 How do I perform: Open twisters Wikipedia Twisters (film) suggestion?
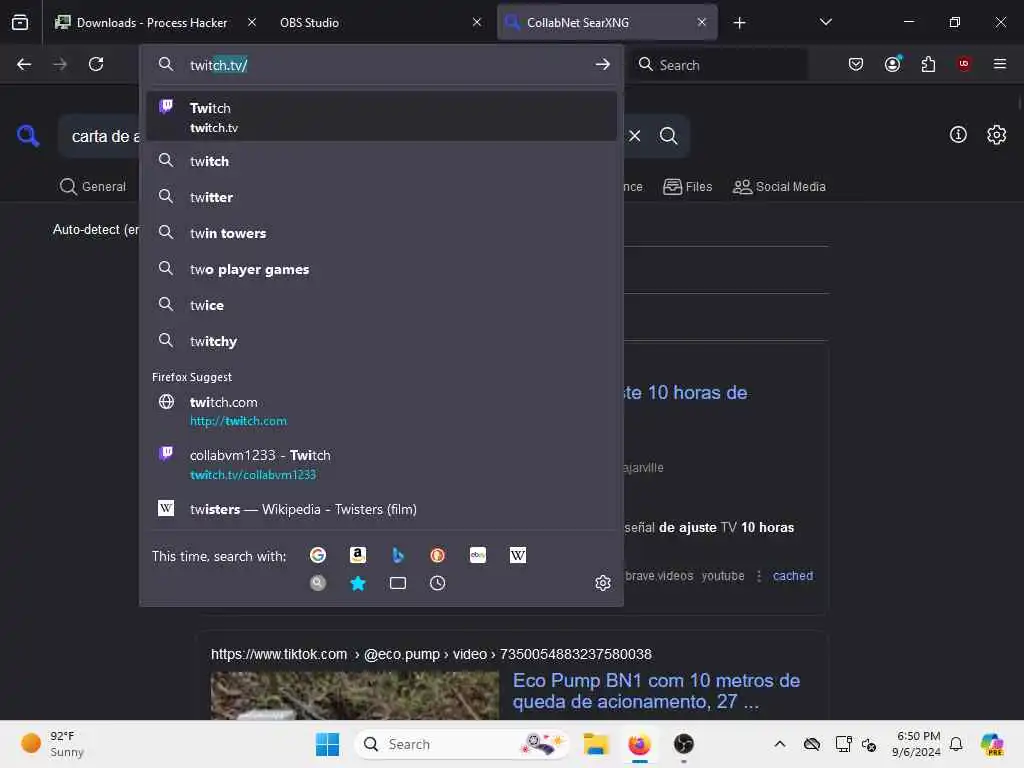tap(382, 509)
